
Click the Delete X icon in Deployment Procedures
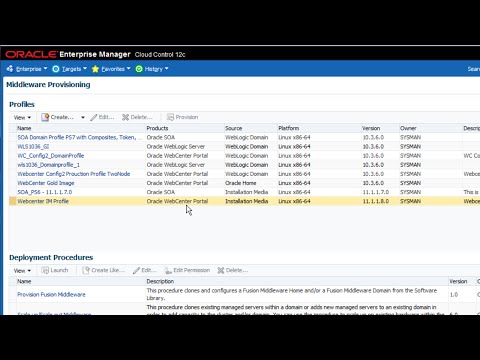[221, 270]
